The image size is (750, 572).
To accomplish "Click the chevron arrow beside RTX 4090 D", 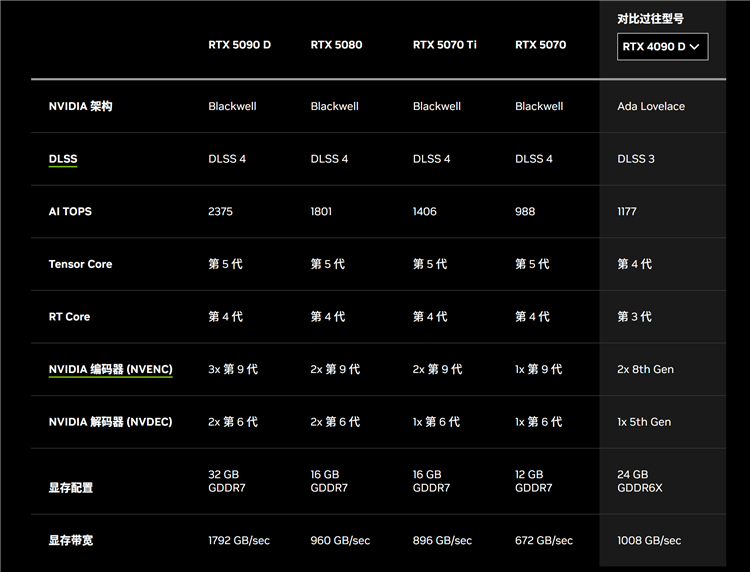I will tap(695, 47).
